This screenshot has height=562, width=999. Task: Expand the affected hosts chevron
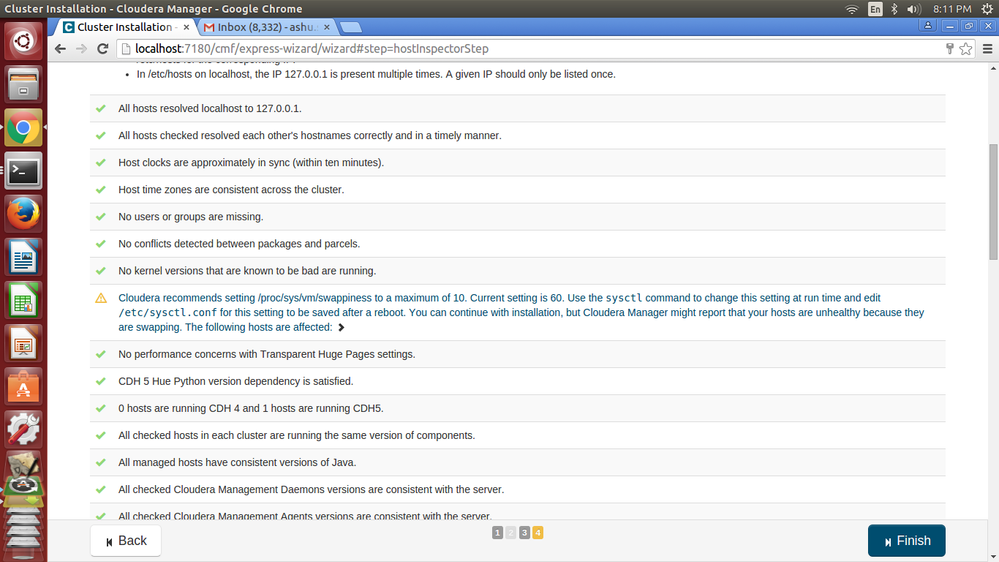point(341,328)
